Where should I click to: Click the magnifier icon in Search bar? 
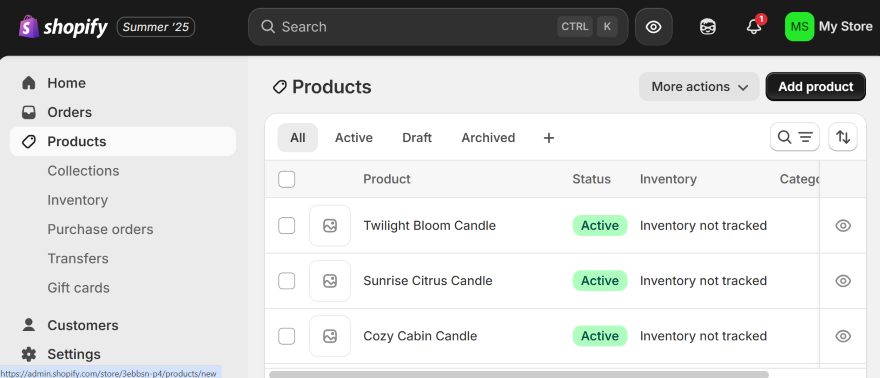coord(268,26)
